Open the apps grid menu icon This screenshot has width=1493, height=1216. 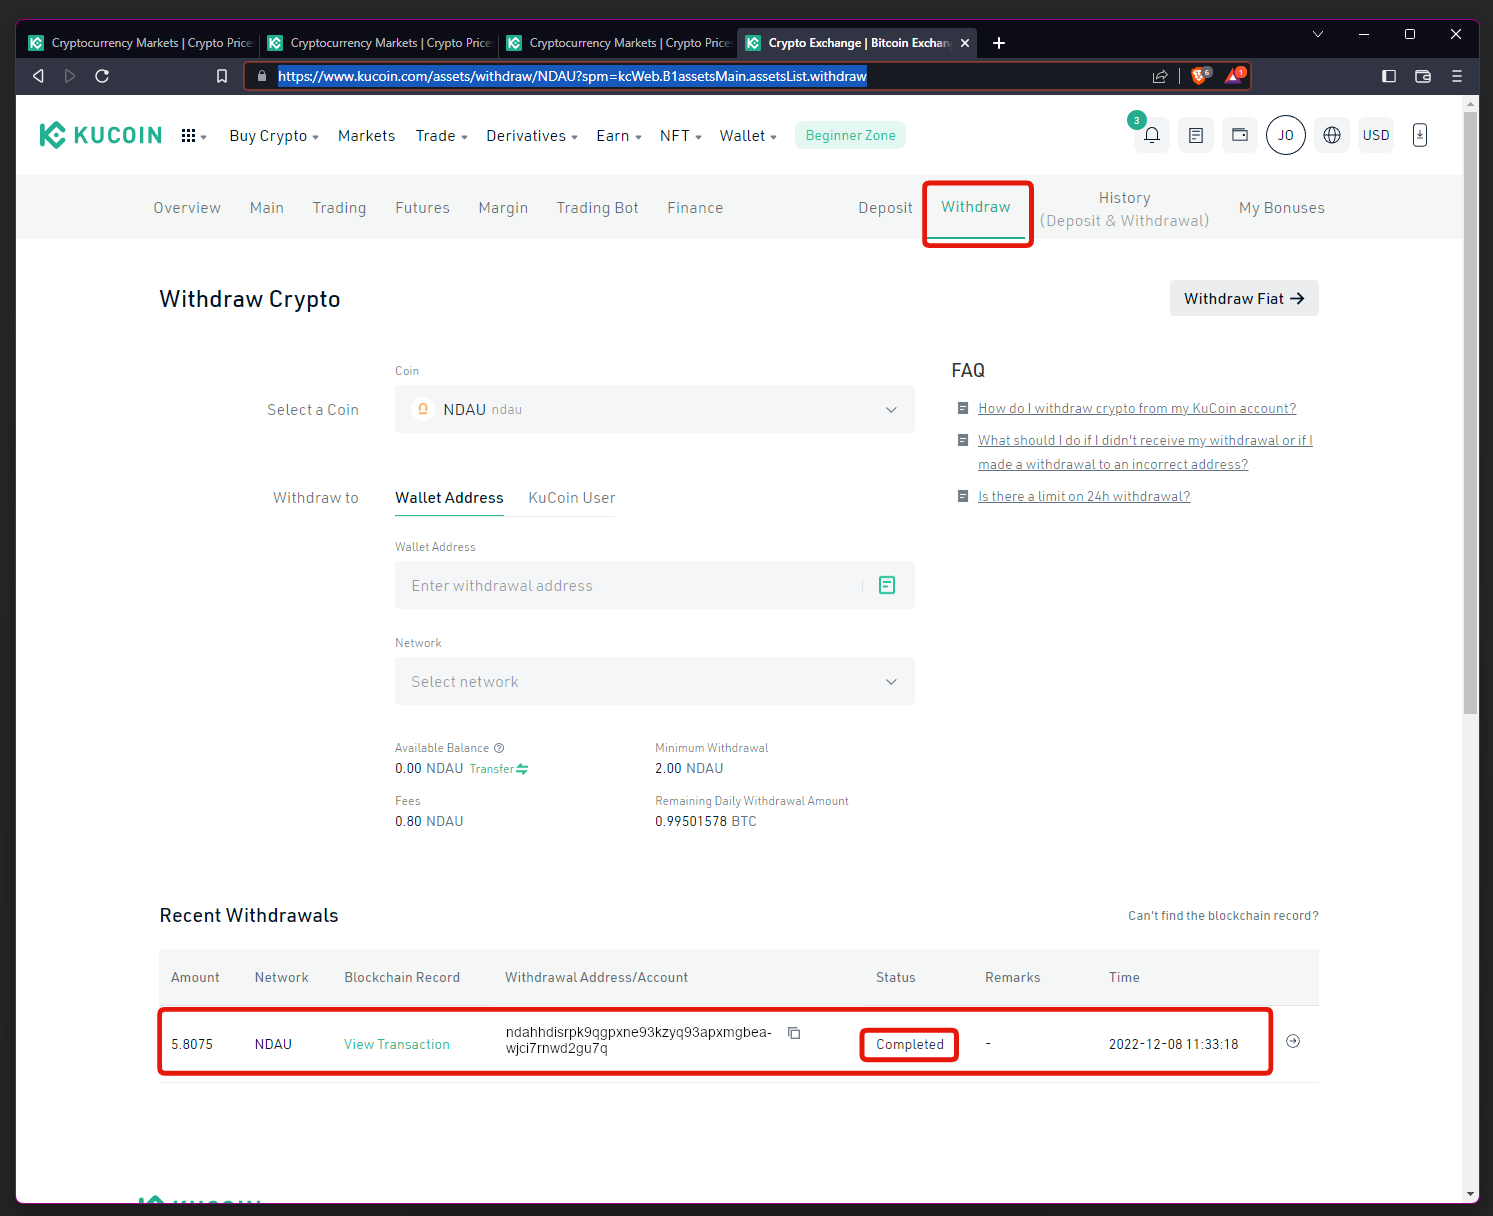pyautogui.click(x=188, y=136)
